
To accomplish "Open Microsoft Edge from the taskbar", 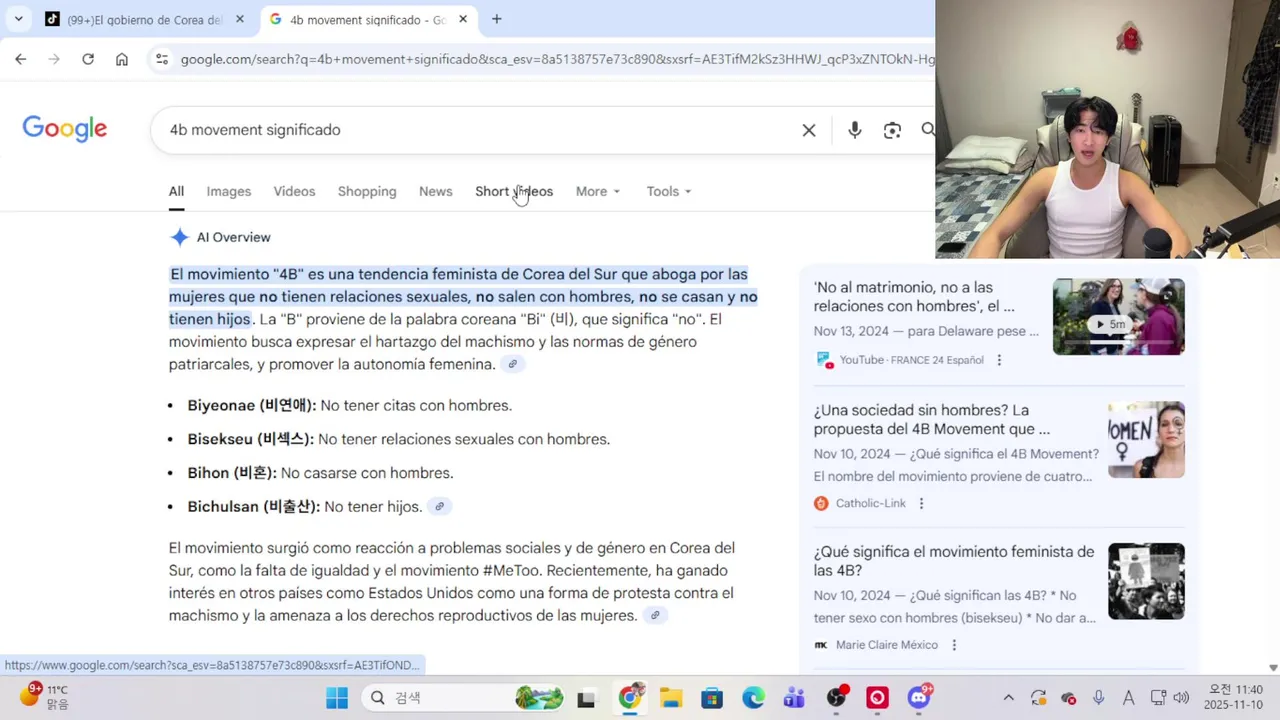I will pos(753,698).
